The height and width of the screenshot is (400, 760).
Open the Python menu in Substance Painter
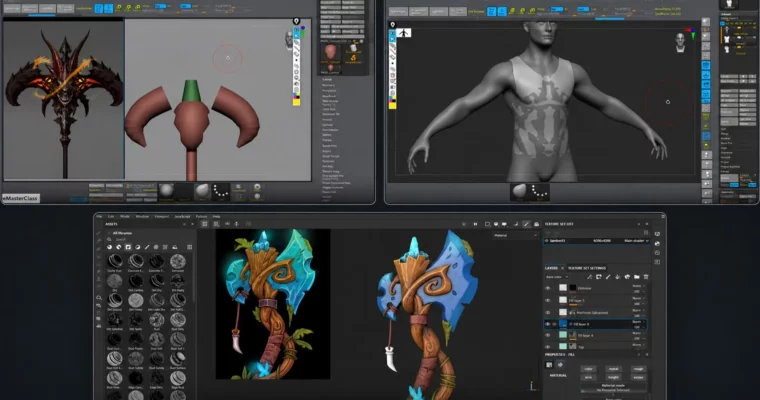click(x=201, y=216)
